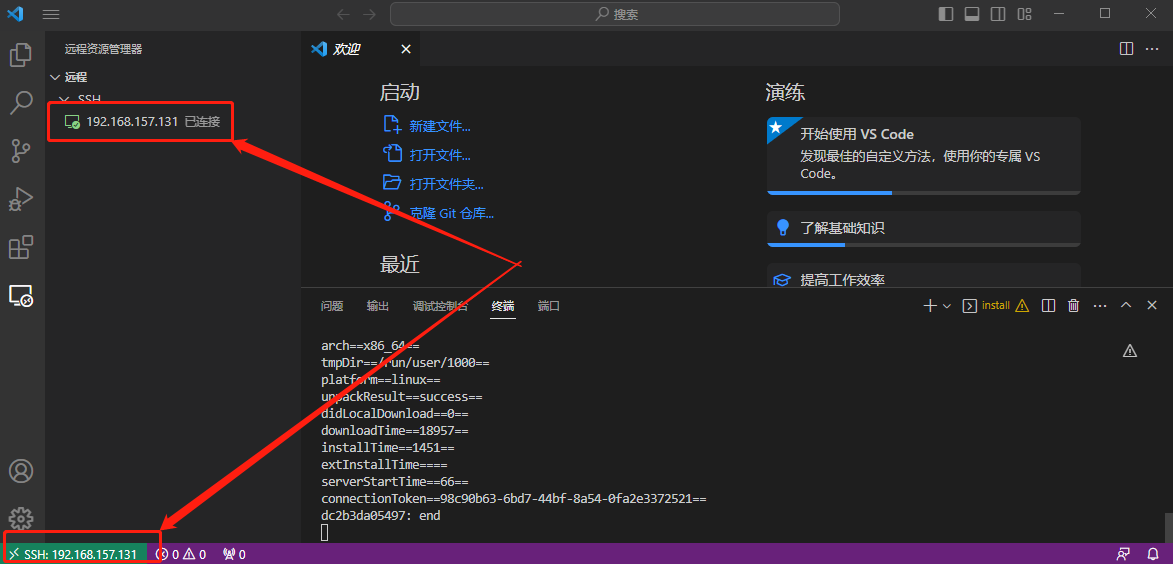Open terminal launch profile dropdown chevron
This screenshot has width=1173, height=564.
click(x=947, y=305)
